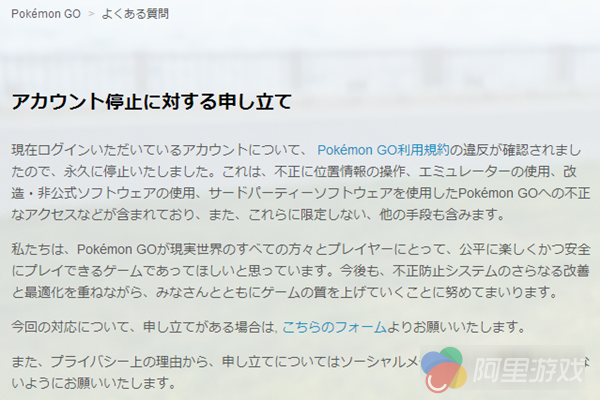
Task: Go to the よくある質問 breadcrumb page
Action: (x=135, y=15)
